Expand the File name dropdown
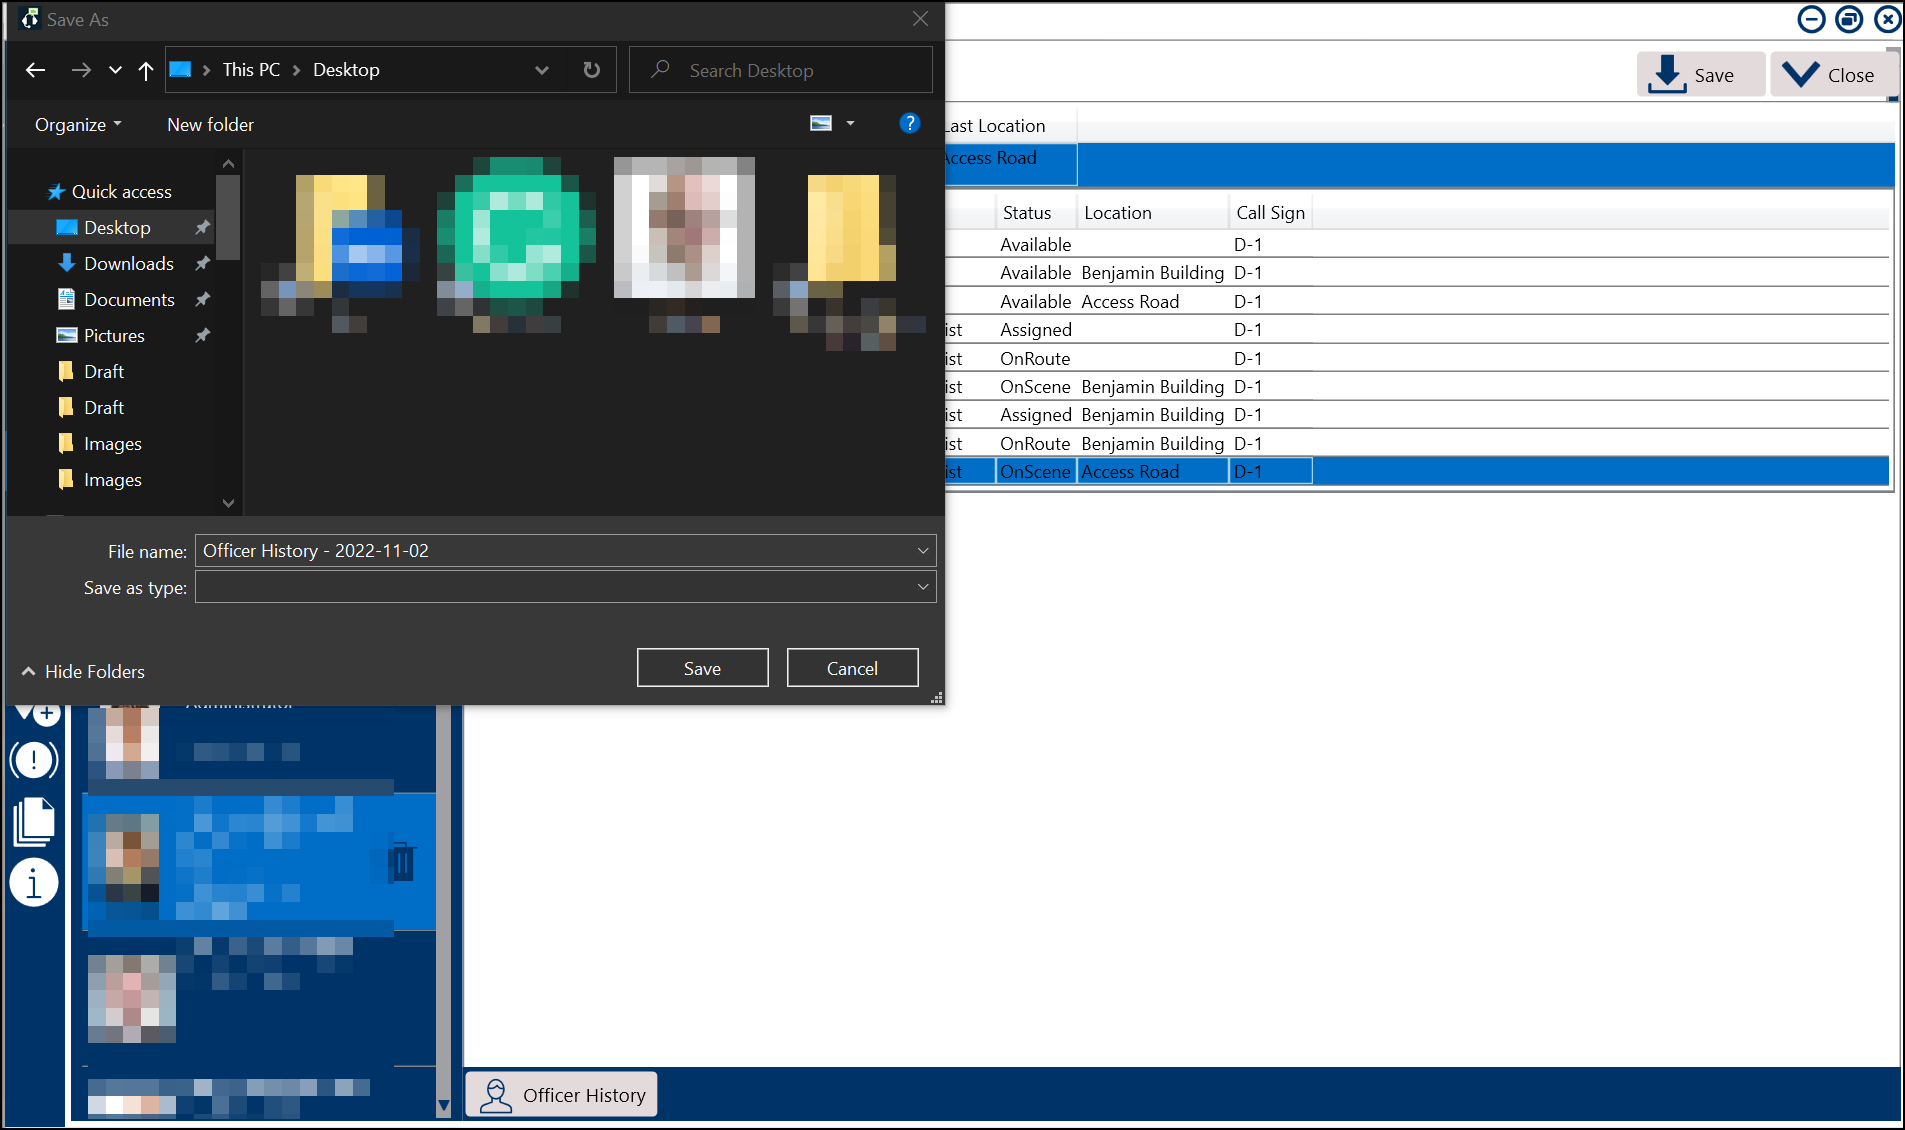 click(x=922, y=551)
